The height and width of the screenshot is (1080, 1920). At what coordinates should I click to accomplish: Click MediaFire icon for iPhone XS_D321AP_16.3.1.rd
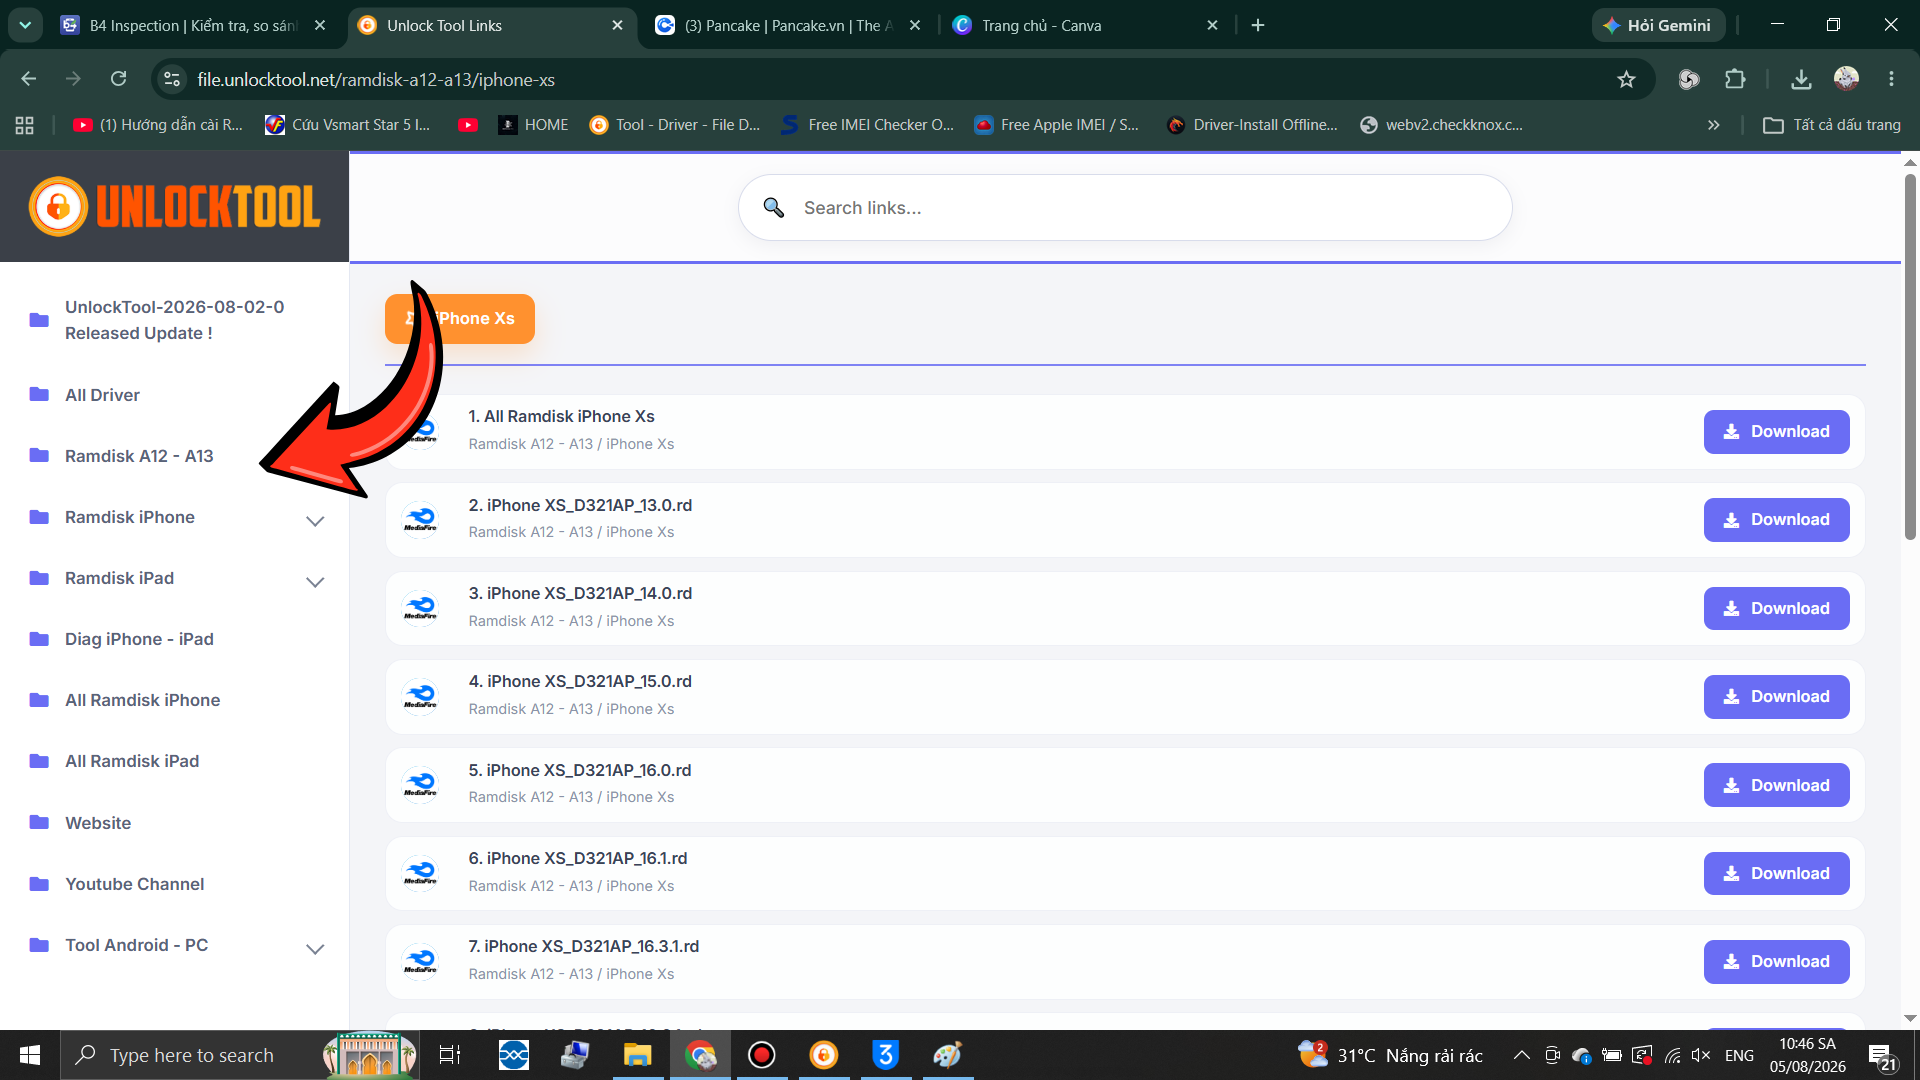[x=421, y=960]
